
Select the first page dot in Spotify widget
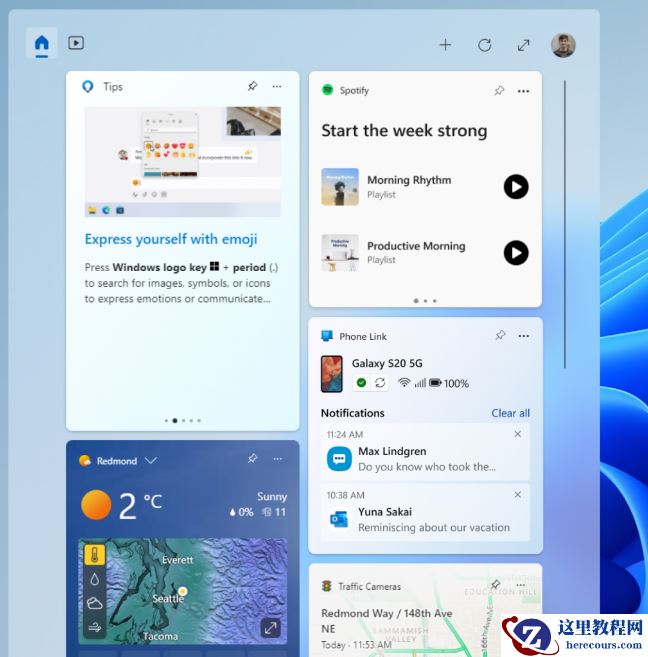click(x=416, y=301)
